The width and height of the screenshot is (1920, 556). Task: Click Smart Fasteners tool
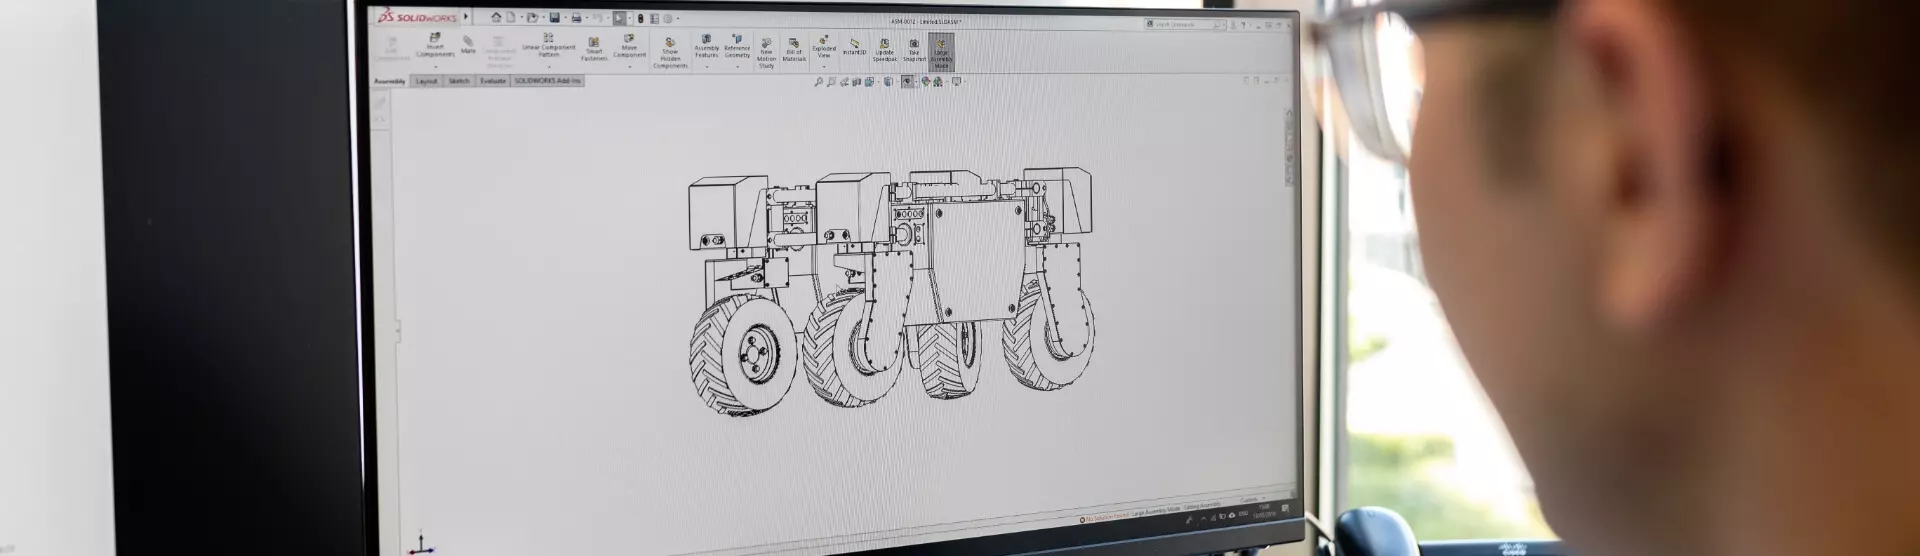(x=594, y=50)
